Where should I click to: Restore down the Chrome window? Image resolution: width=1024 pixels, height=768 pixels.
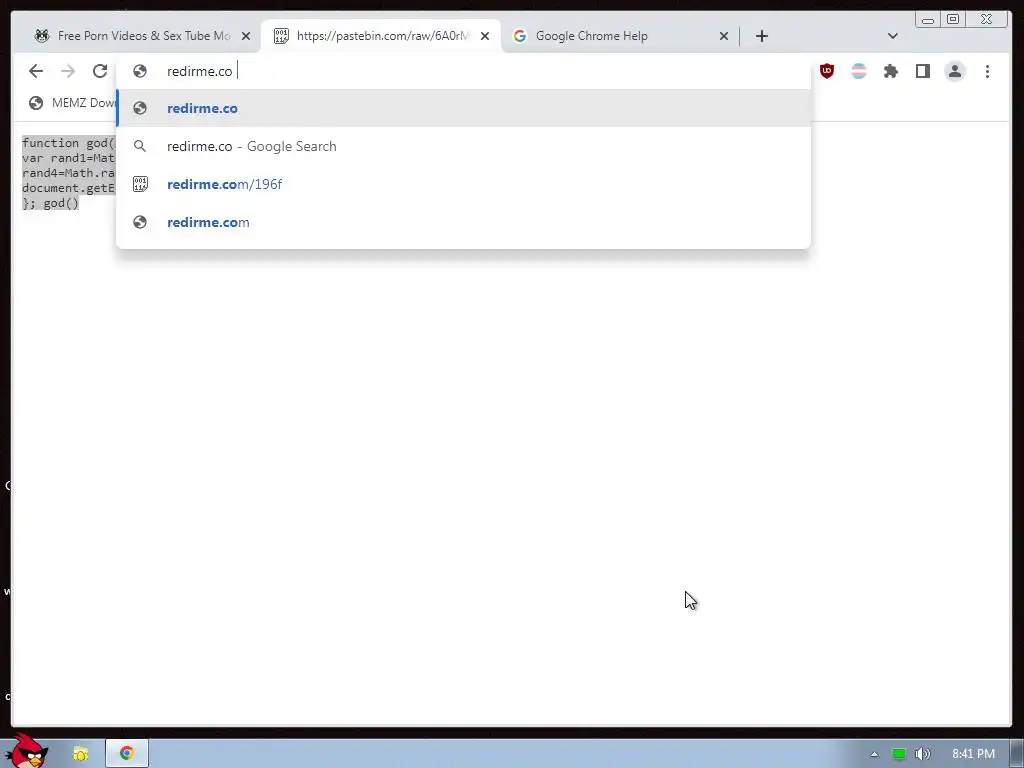pos(953,20)
